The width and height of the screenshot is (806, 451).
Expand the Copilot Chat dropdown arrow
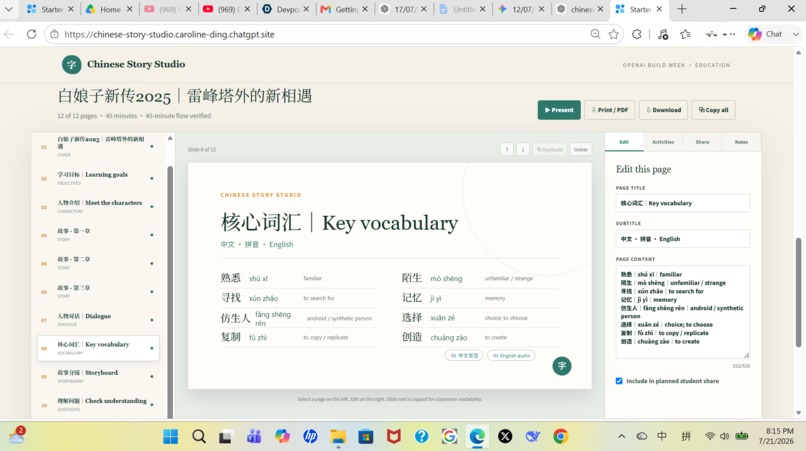point(796,34)
